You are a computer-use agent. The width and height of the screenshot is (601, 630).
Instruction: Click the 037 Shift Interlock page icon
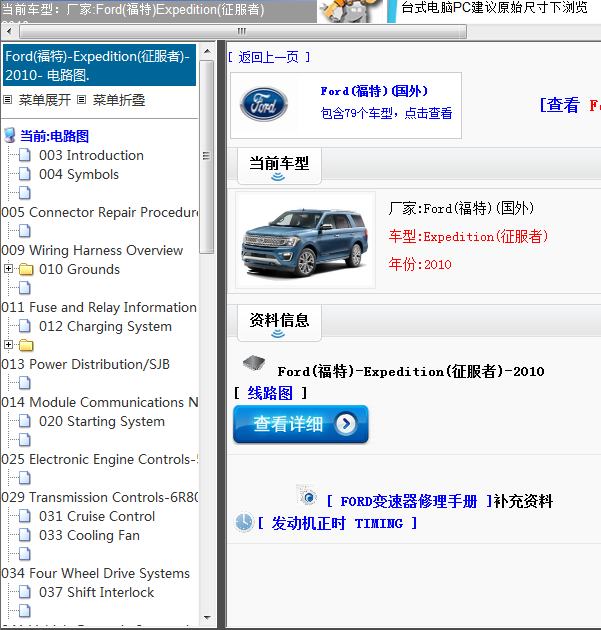pyautogui.click(x=25, y=592)
